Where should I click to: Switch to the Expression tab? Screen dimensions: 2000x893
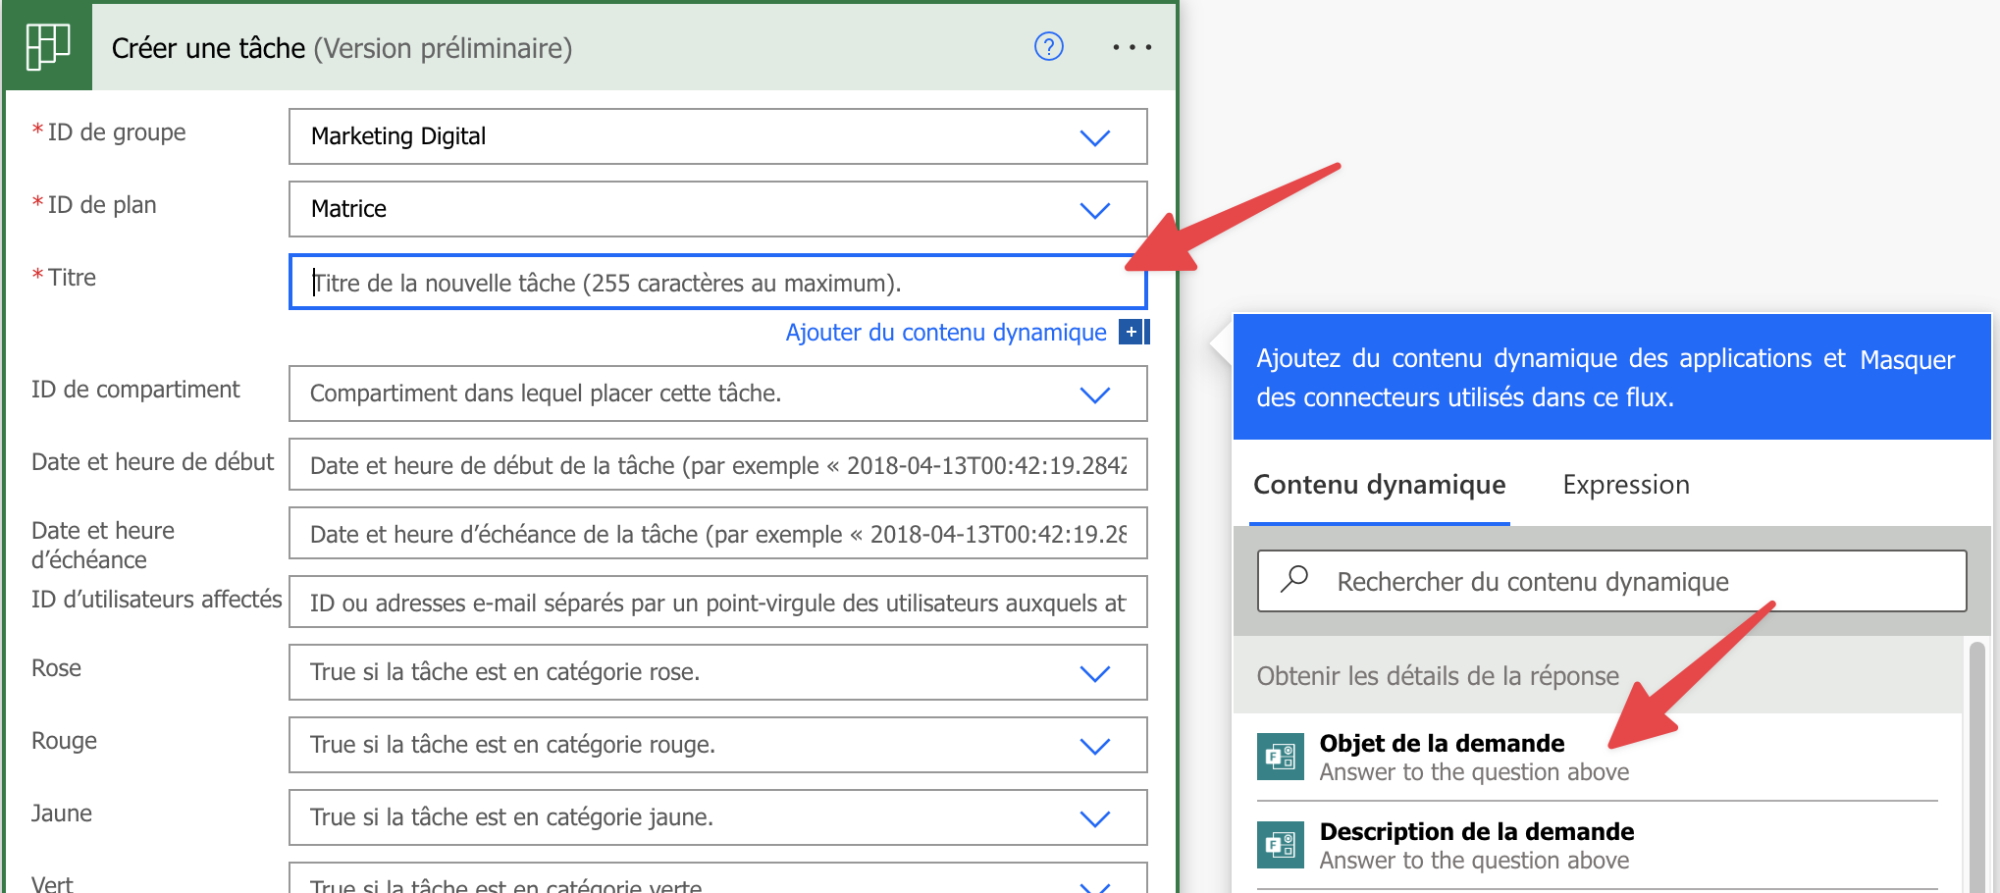pyautogui.click(x=1625, y=485)
